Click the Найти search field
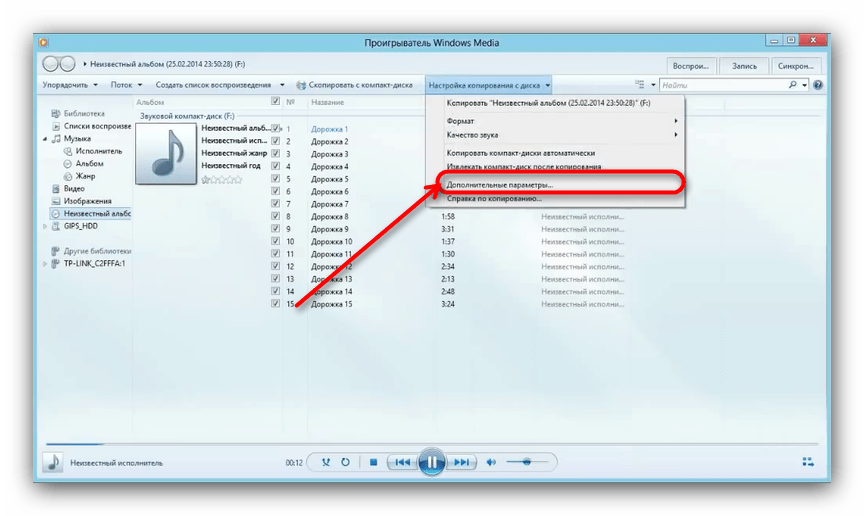Viewport: 864px width, 516px height. 724,85
